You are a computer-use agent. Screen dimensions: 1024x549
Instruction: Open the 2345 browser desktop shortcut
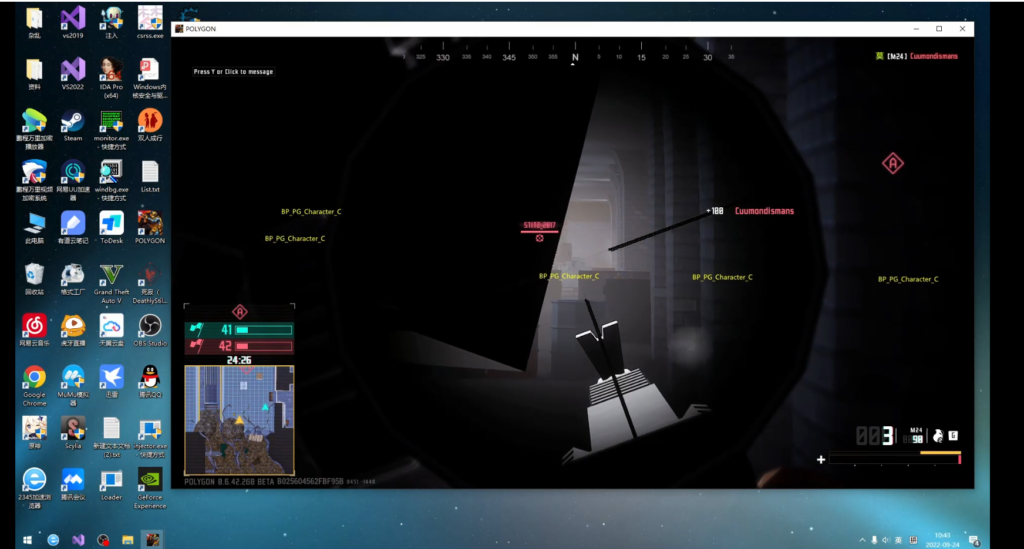[x=34, y=488]
